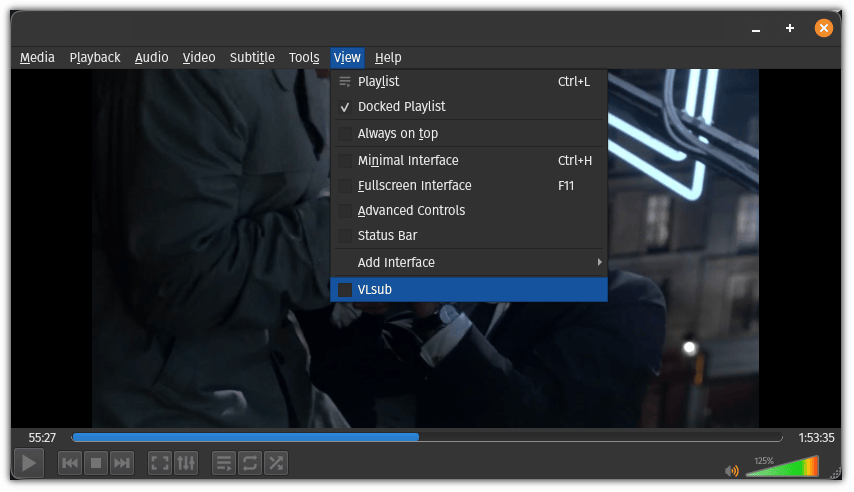Skip to next media track
The image size is (854, 492).
(x=122, y=463)
